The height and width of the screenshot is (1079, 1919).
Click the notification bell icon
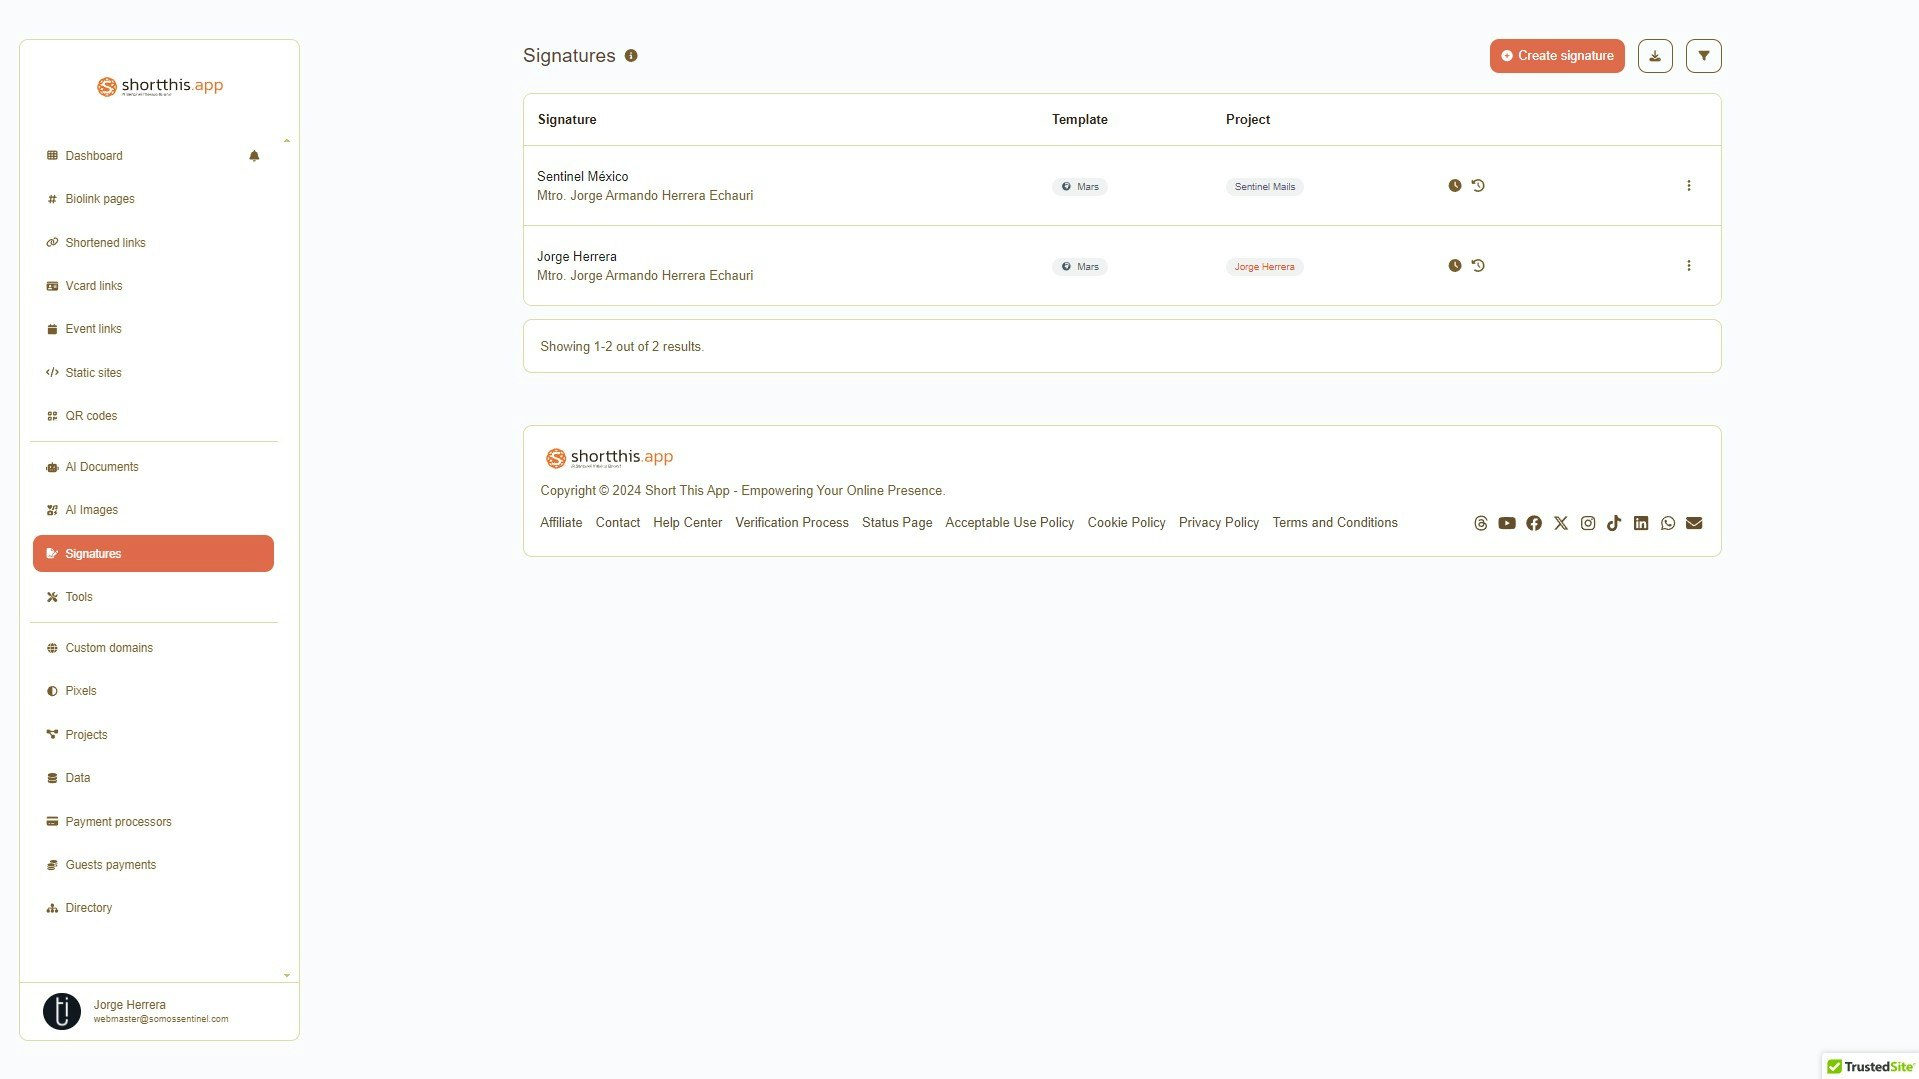click(254, 156)
